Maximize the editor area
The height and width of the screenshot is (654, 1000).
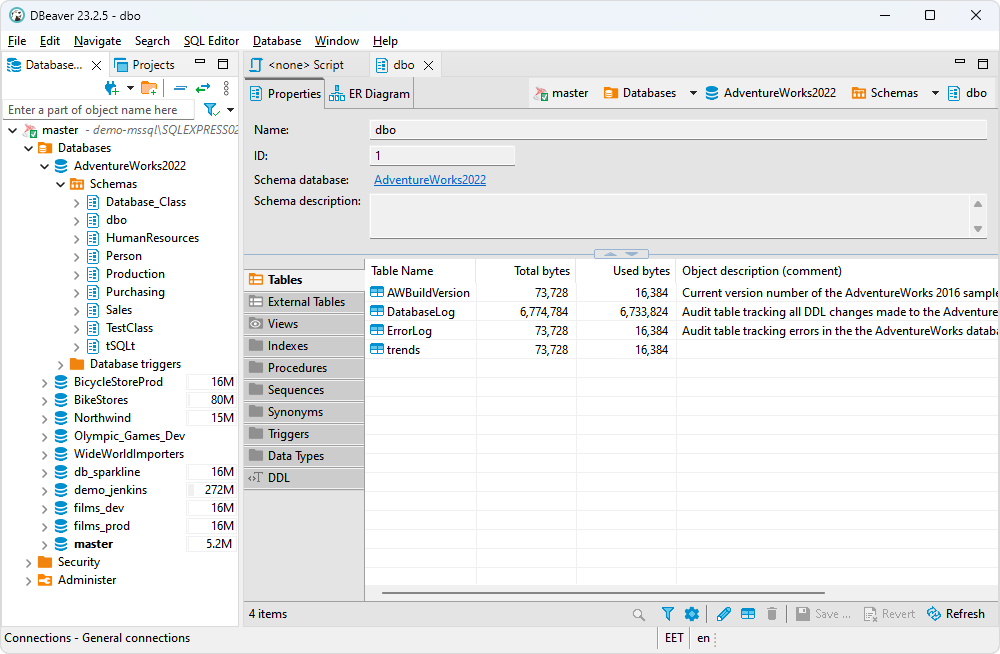point(983,64)
